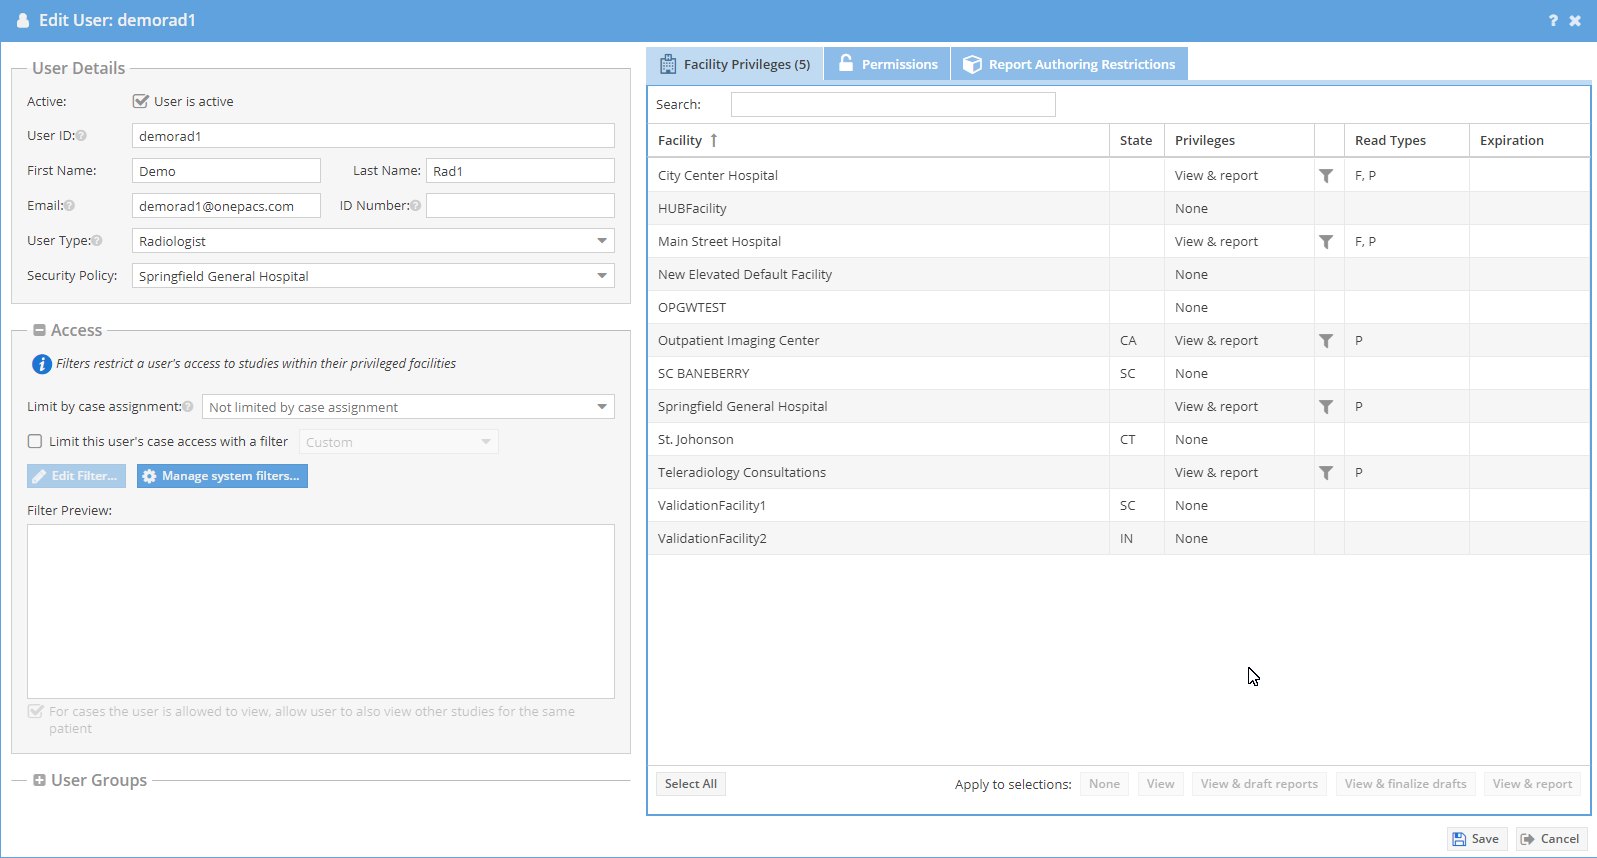The width and height of the screenshot is (1597, 858).
Task: Select the ValidationFacility2 row
Action: 1118,539
